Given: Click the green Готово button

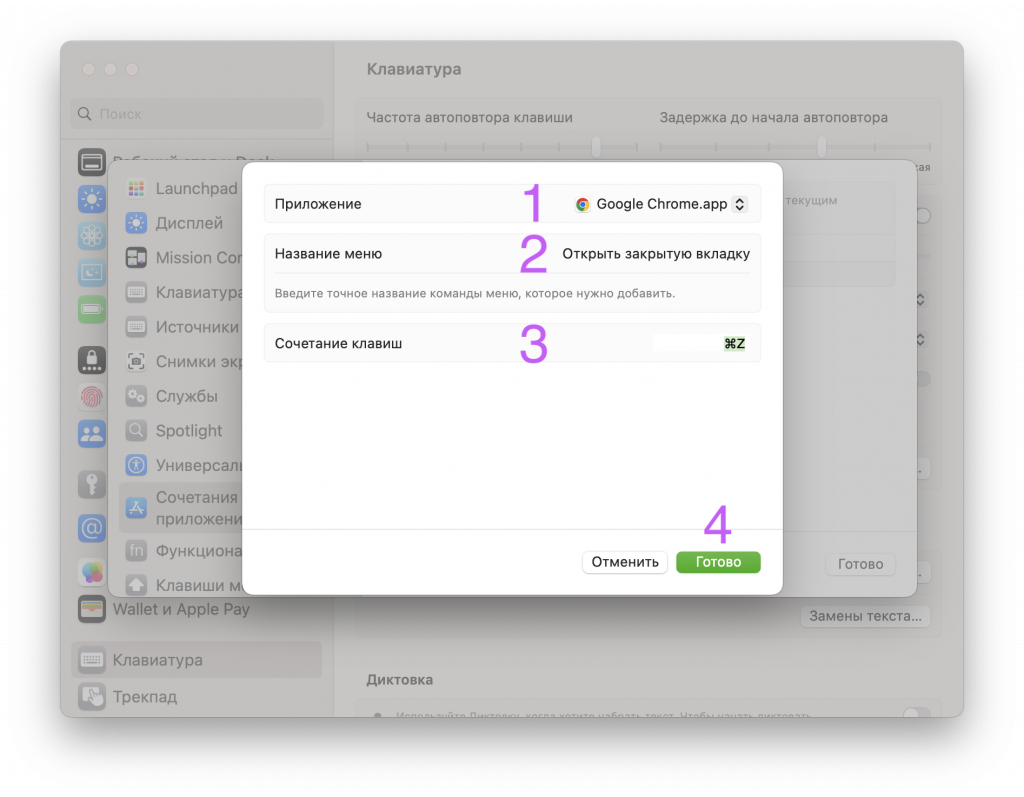Looking at the screenshot, I should tap(718, 562).
